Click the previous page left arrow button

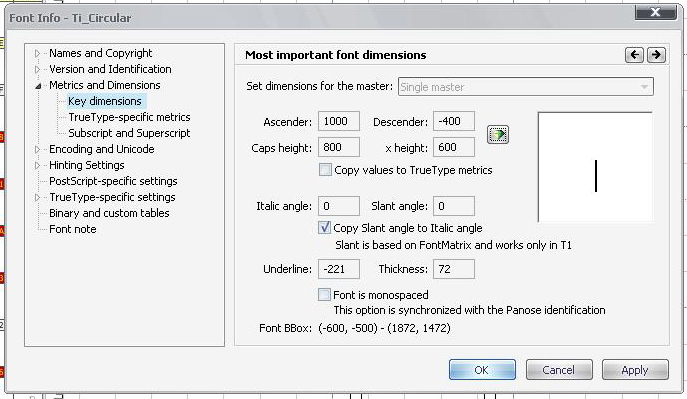tap(634, 55)
